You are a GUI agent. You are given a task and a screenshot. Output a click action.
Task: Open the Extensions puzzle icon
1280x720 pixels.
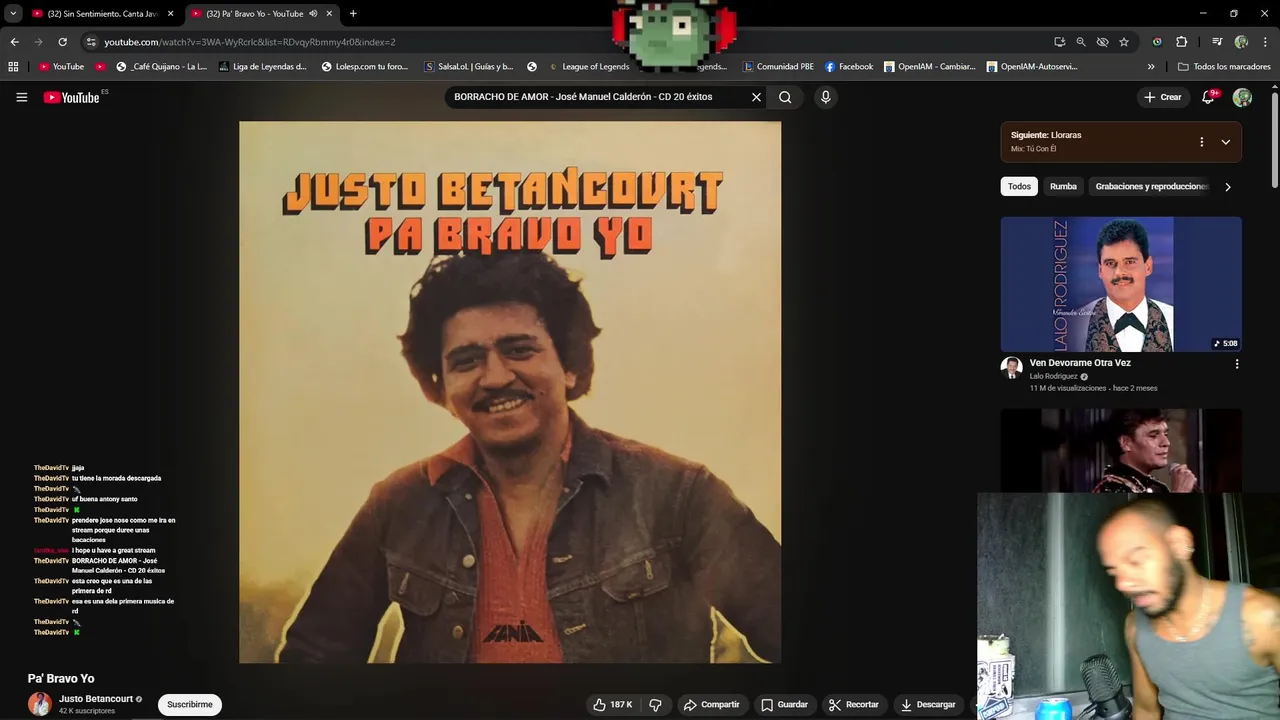click(x=1181, y=42)
